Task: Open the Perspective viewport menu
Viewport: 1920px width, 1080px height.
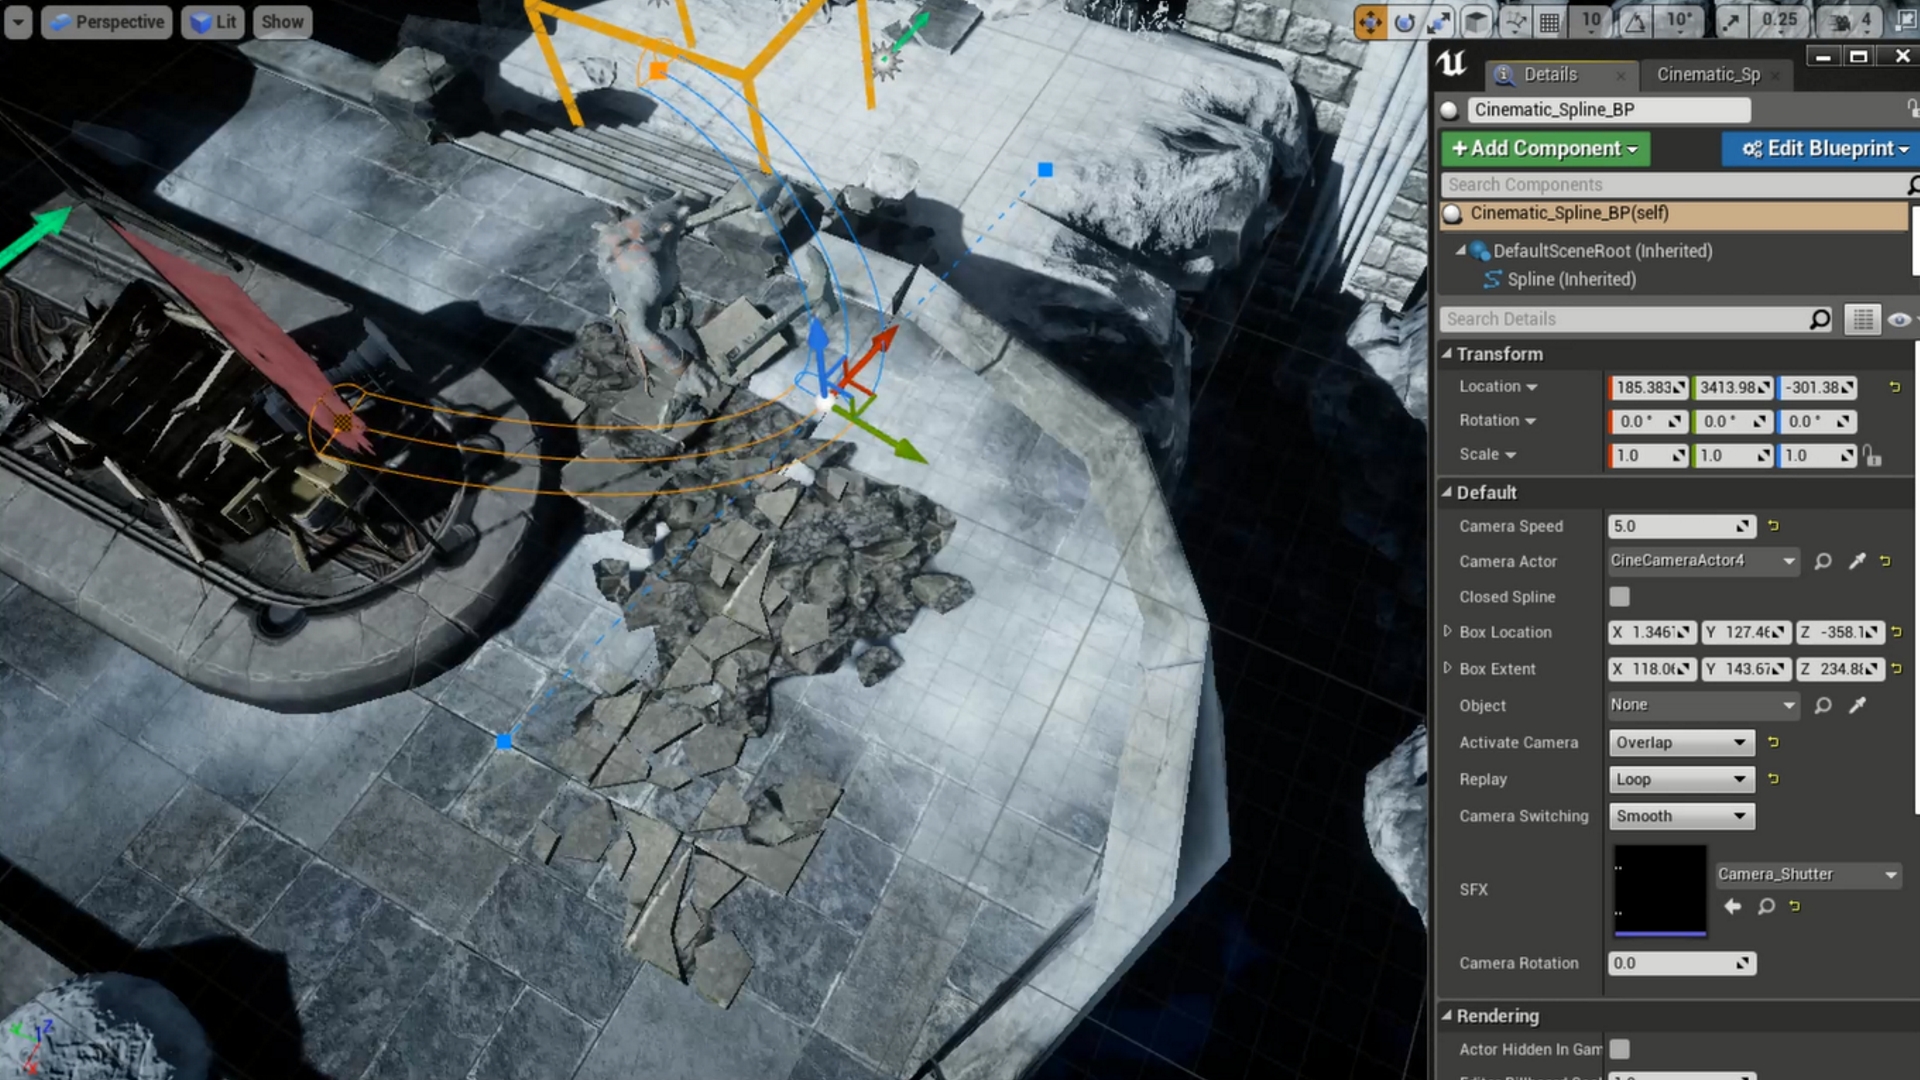Action: pyautogui.click(x=106, y=21)
